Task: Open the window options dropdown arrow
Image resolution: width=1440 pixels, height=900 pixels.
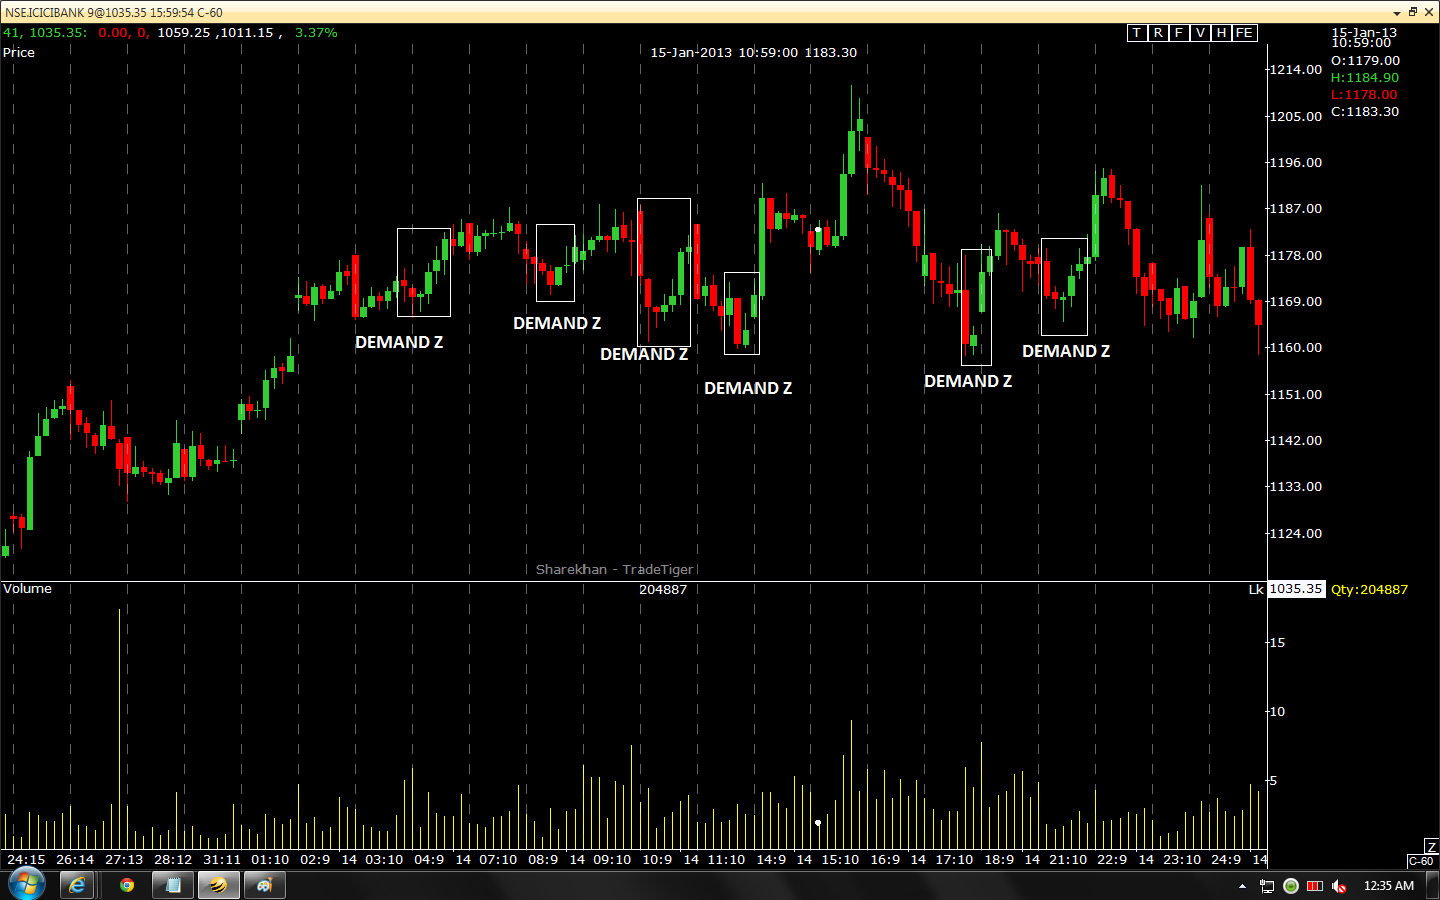Action: [x=1397, y=13]
